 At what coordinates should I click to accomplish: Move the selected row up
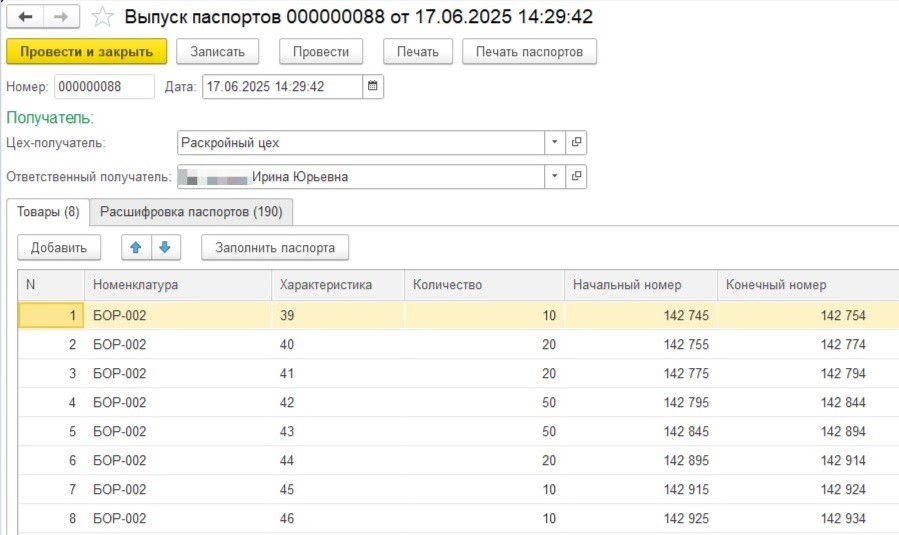point(134,247)
